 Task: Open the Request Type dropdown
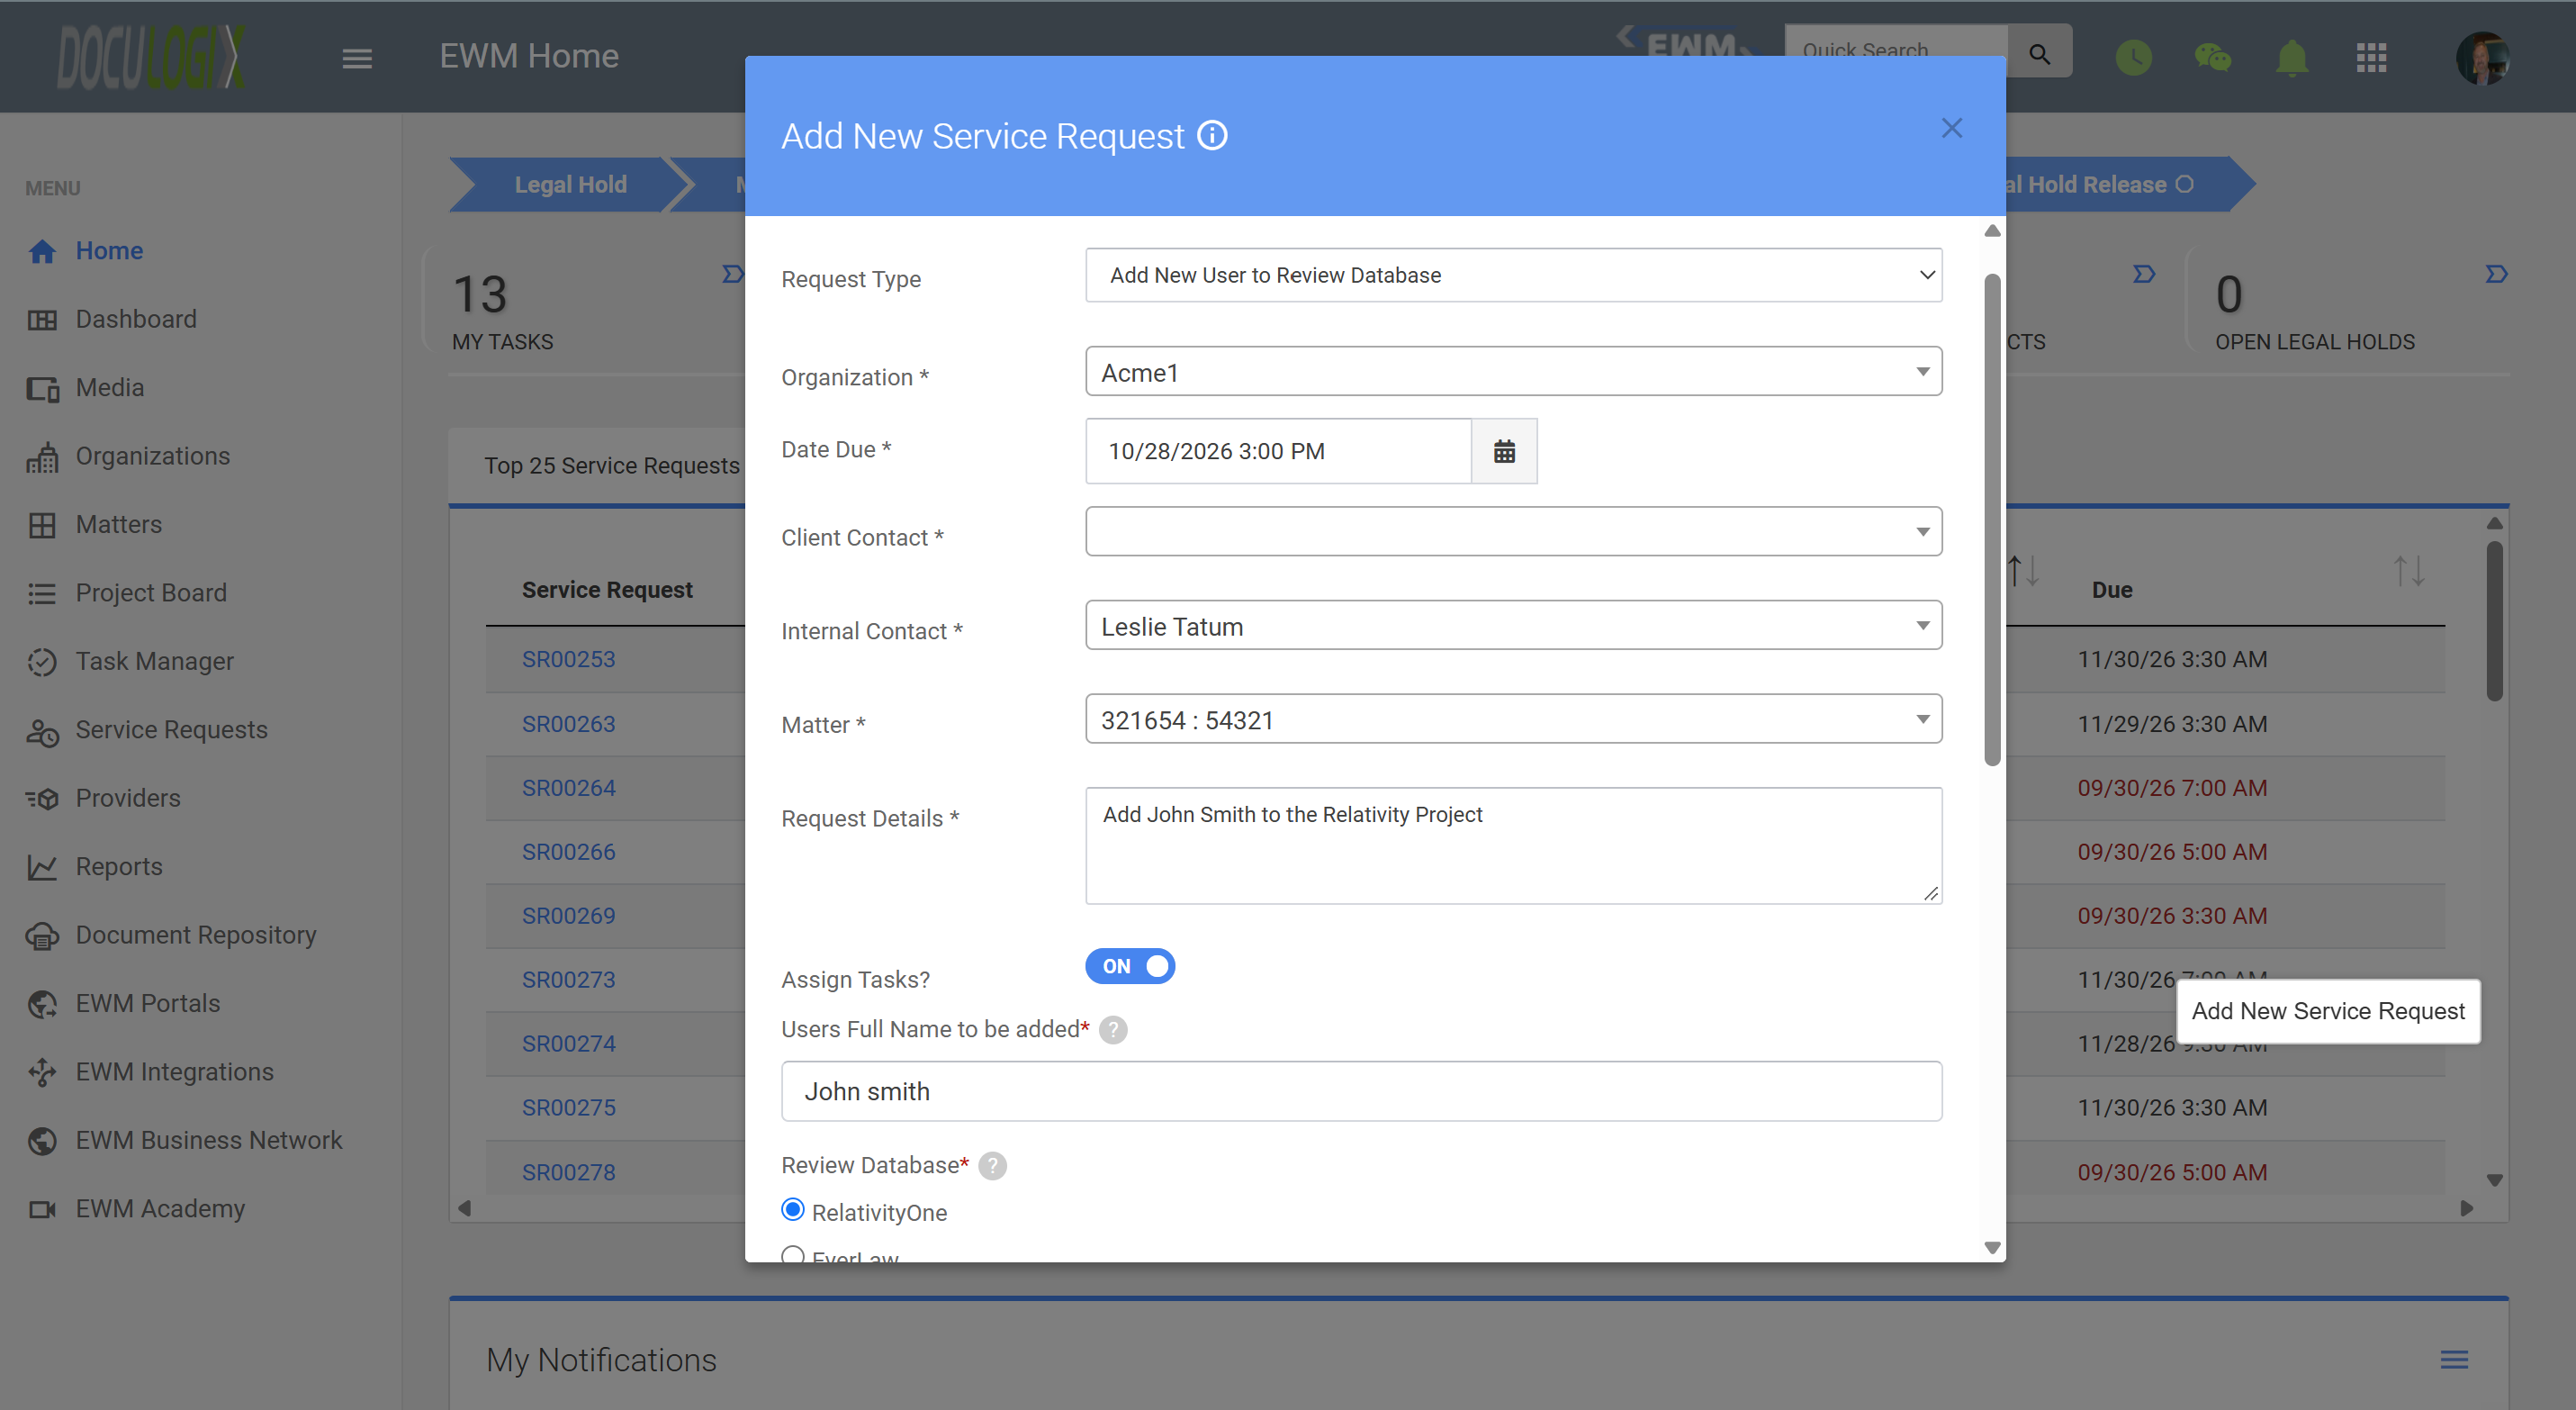pos(1513,275)
